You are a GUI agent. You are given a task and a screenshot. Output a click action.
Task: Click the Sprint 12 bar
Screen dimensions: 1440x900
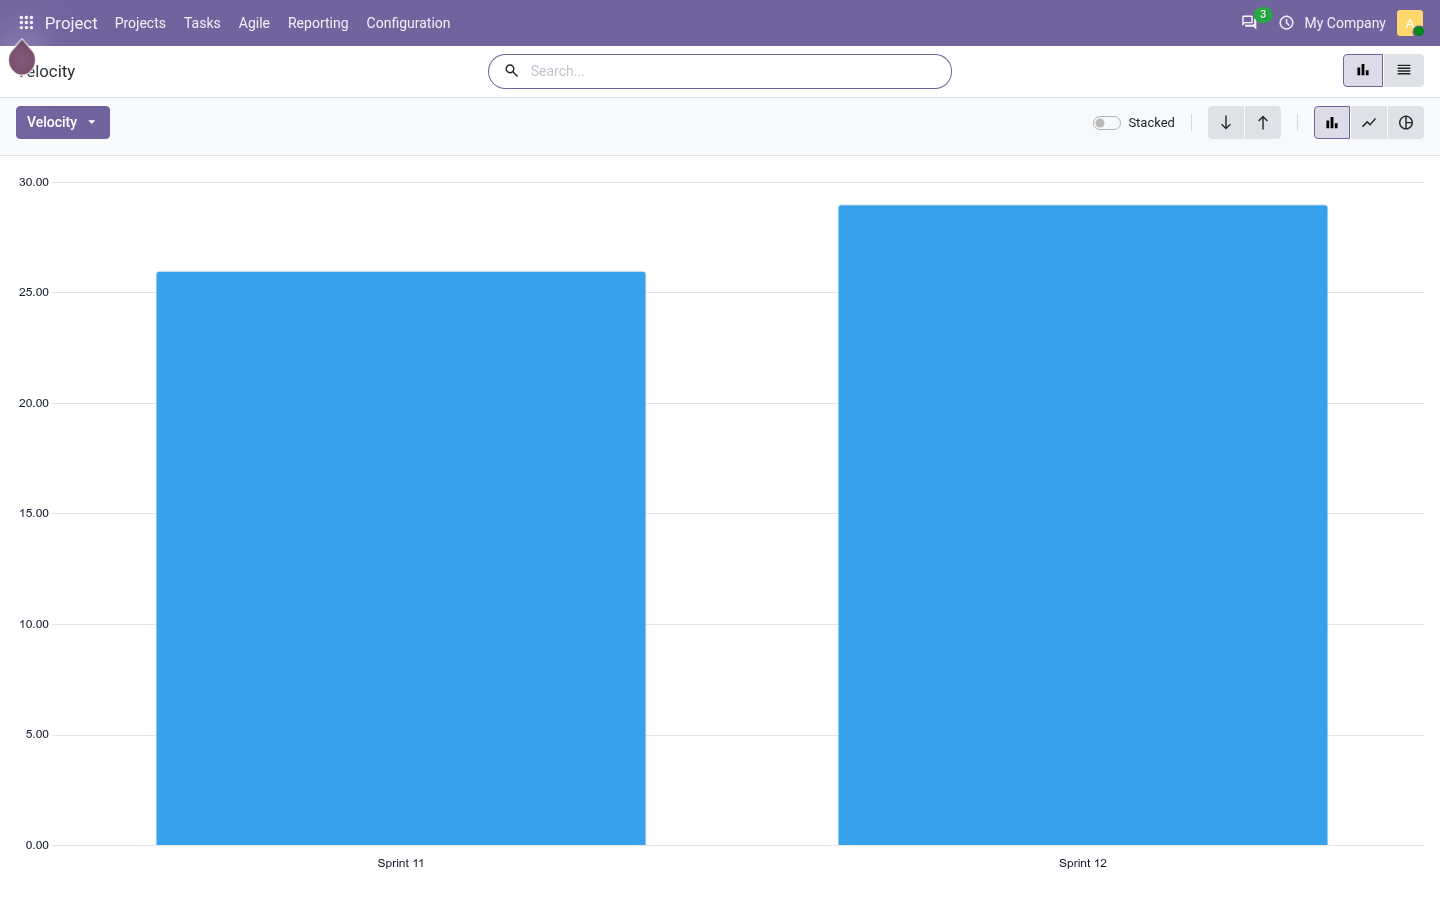(x=1083, y=525)
